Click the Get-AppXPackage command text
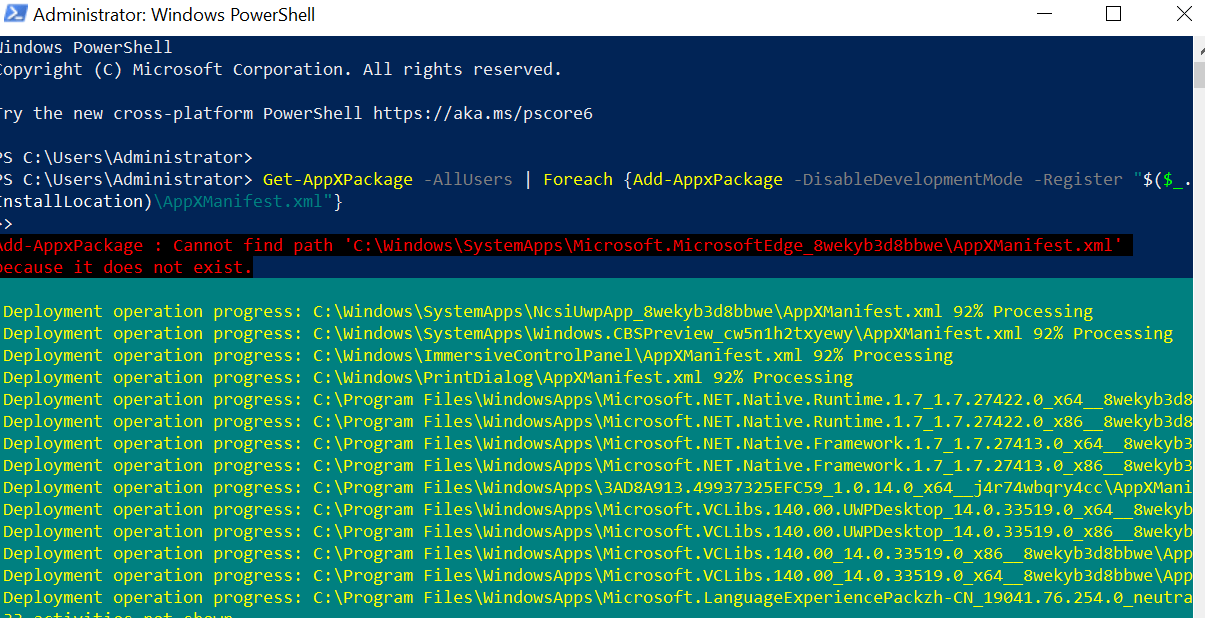Image resolution: width=1205 pixels, height=618 pixels. (338, 179)
